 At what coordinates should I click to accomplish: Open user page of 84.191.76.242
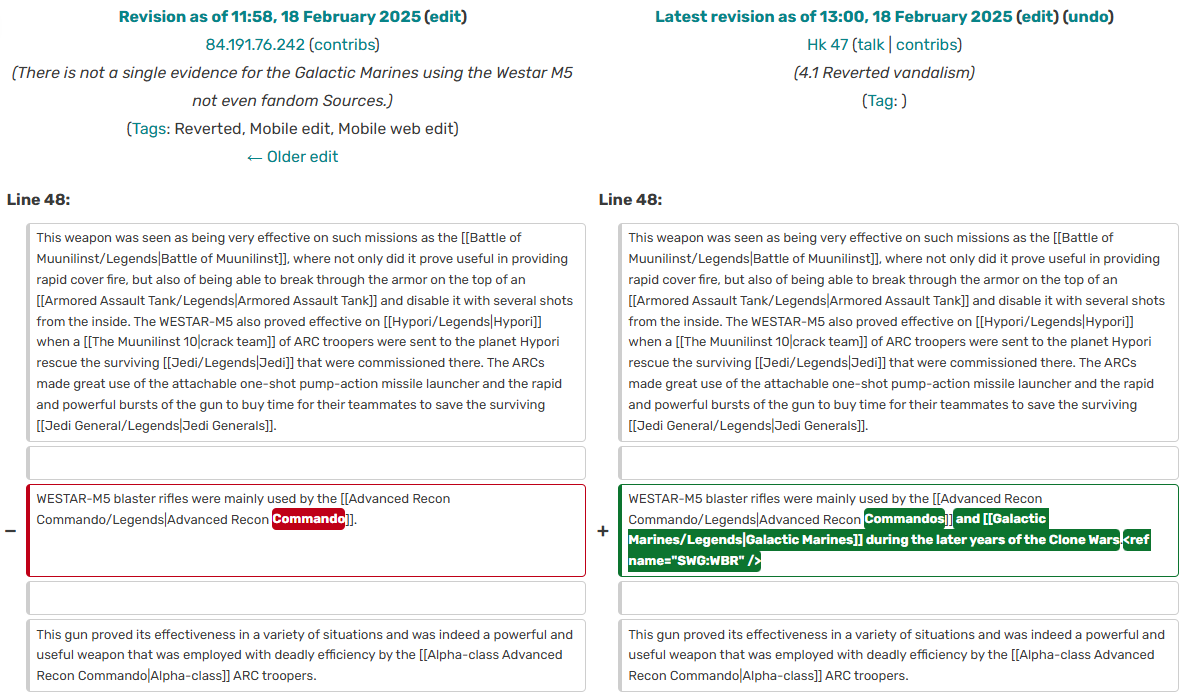click(x=255, y=45)
